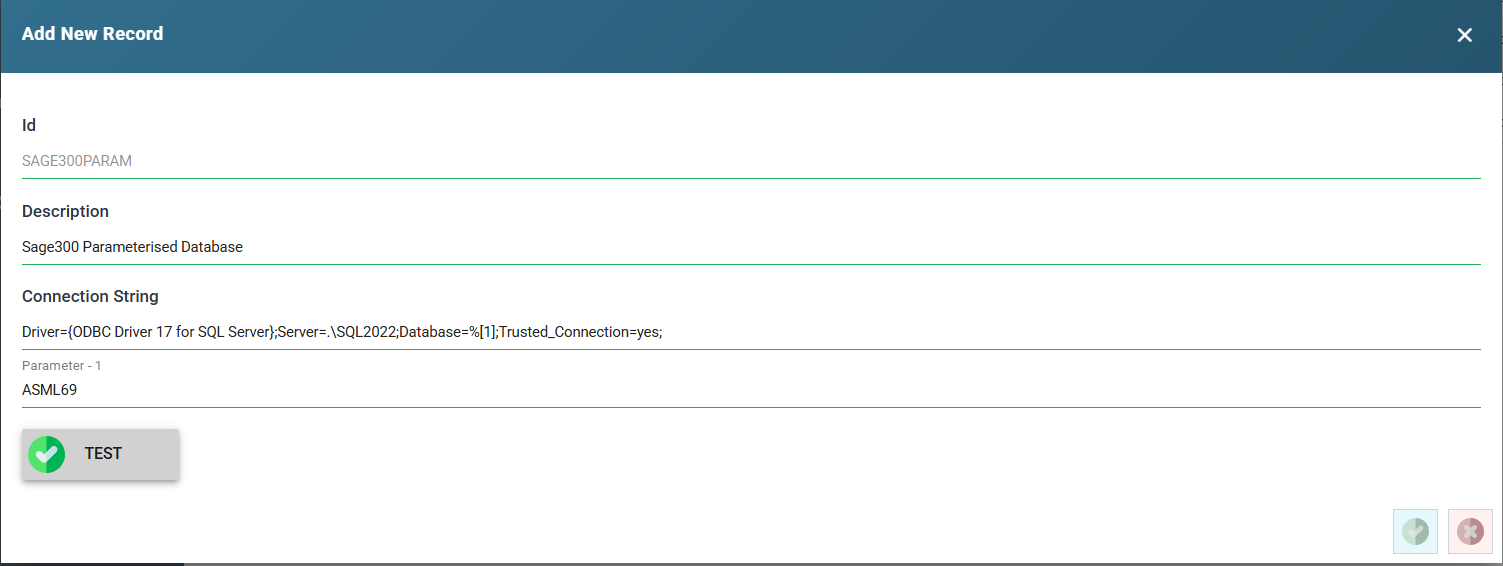The width and height of the screenshot is (1503, 566).
Task: Click the Description field label
Action: [65, 211]
